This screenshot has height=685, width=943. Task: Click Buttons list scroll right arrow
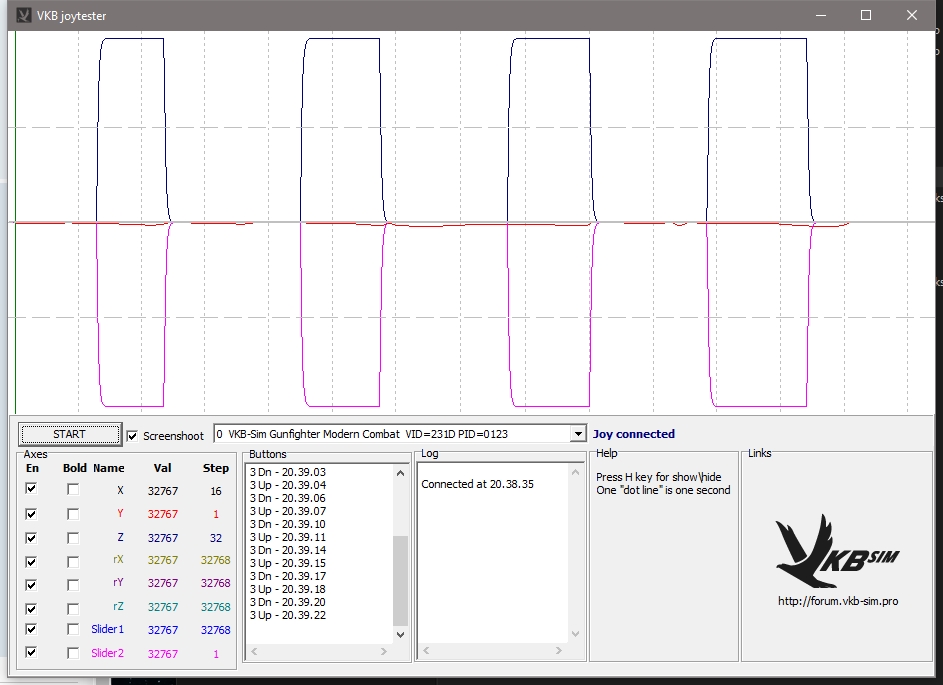[x=384, y=651]
